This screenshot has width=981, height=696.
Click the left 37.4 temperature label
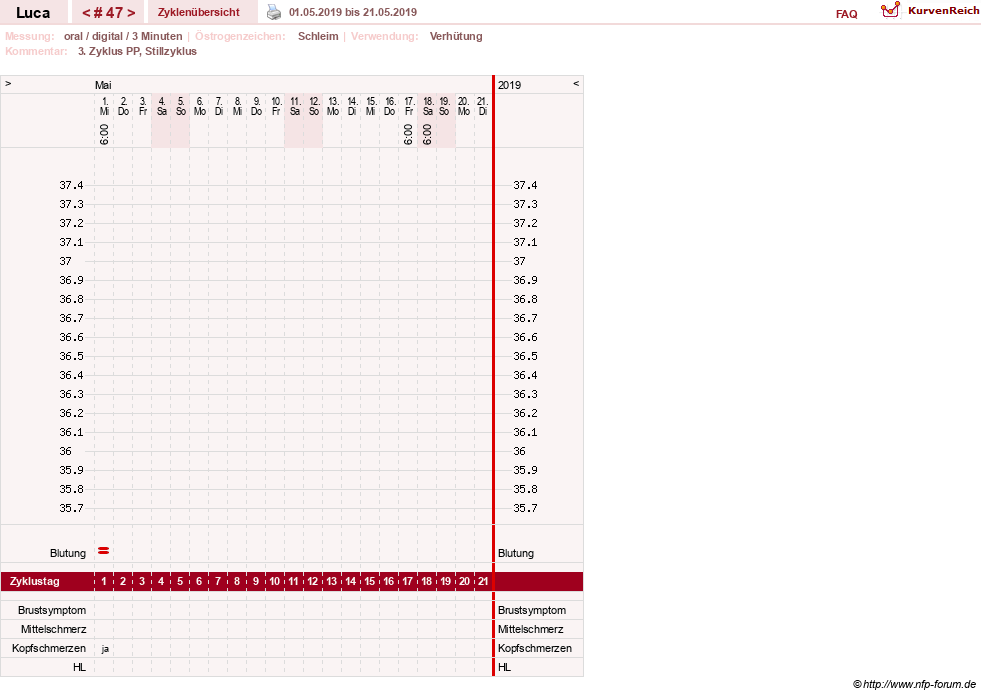pos(71,185)
